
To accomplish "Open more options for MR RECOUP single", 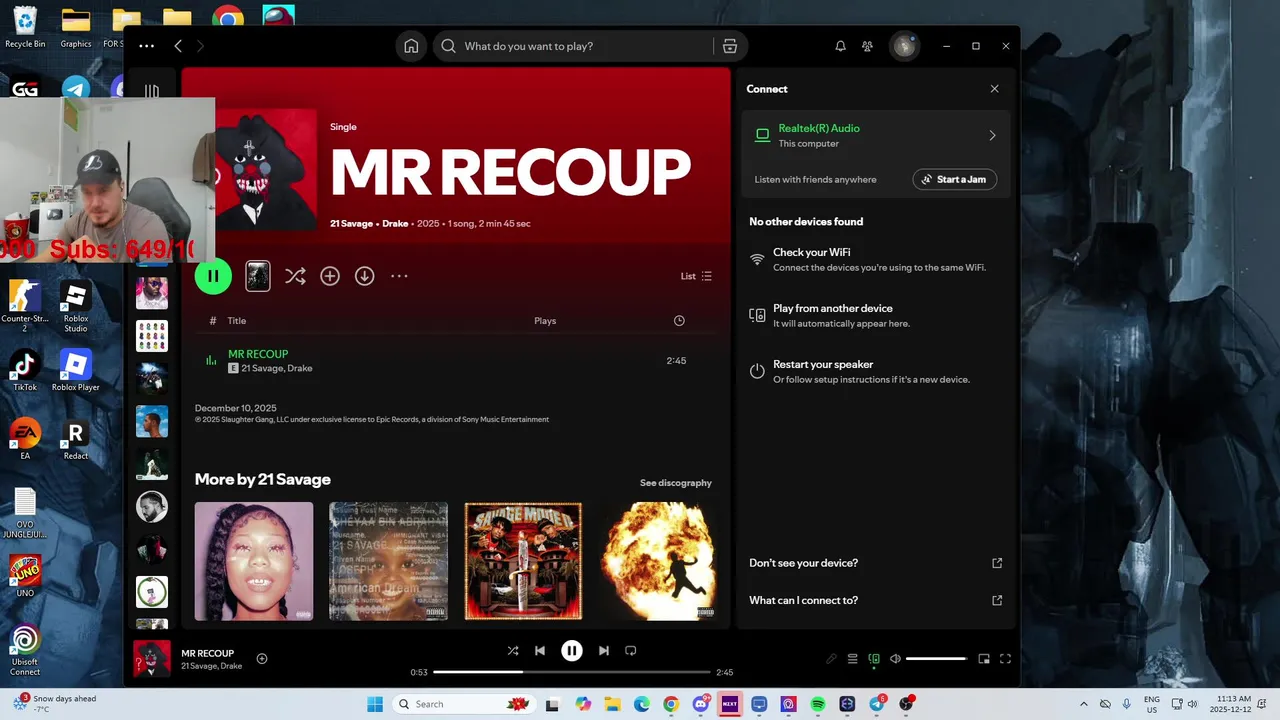I will 399,276.
